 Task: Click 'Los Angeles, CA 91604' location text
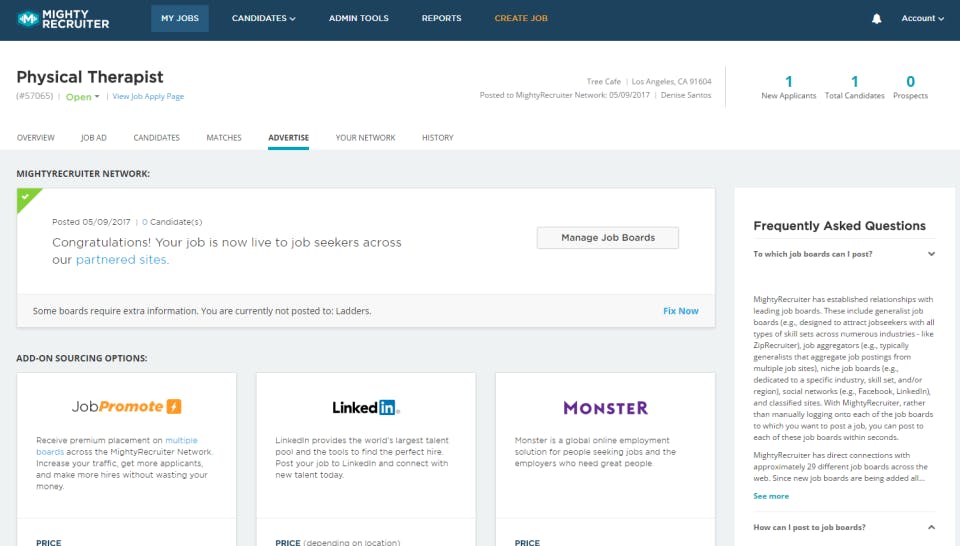click(672, 81)
